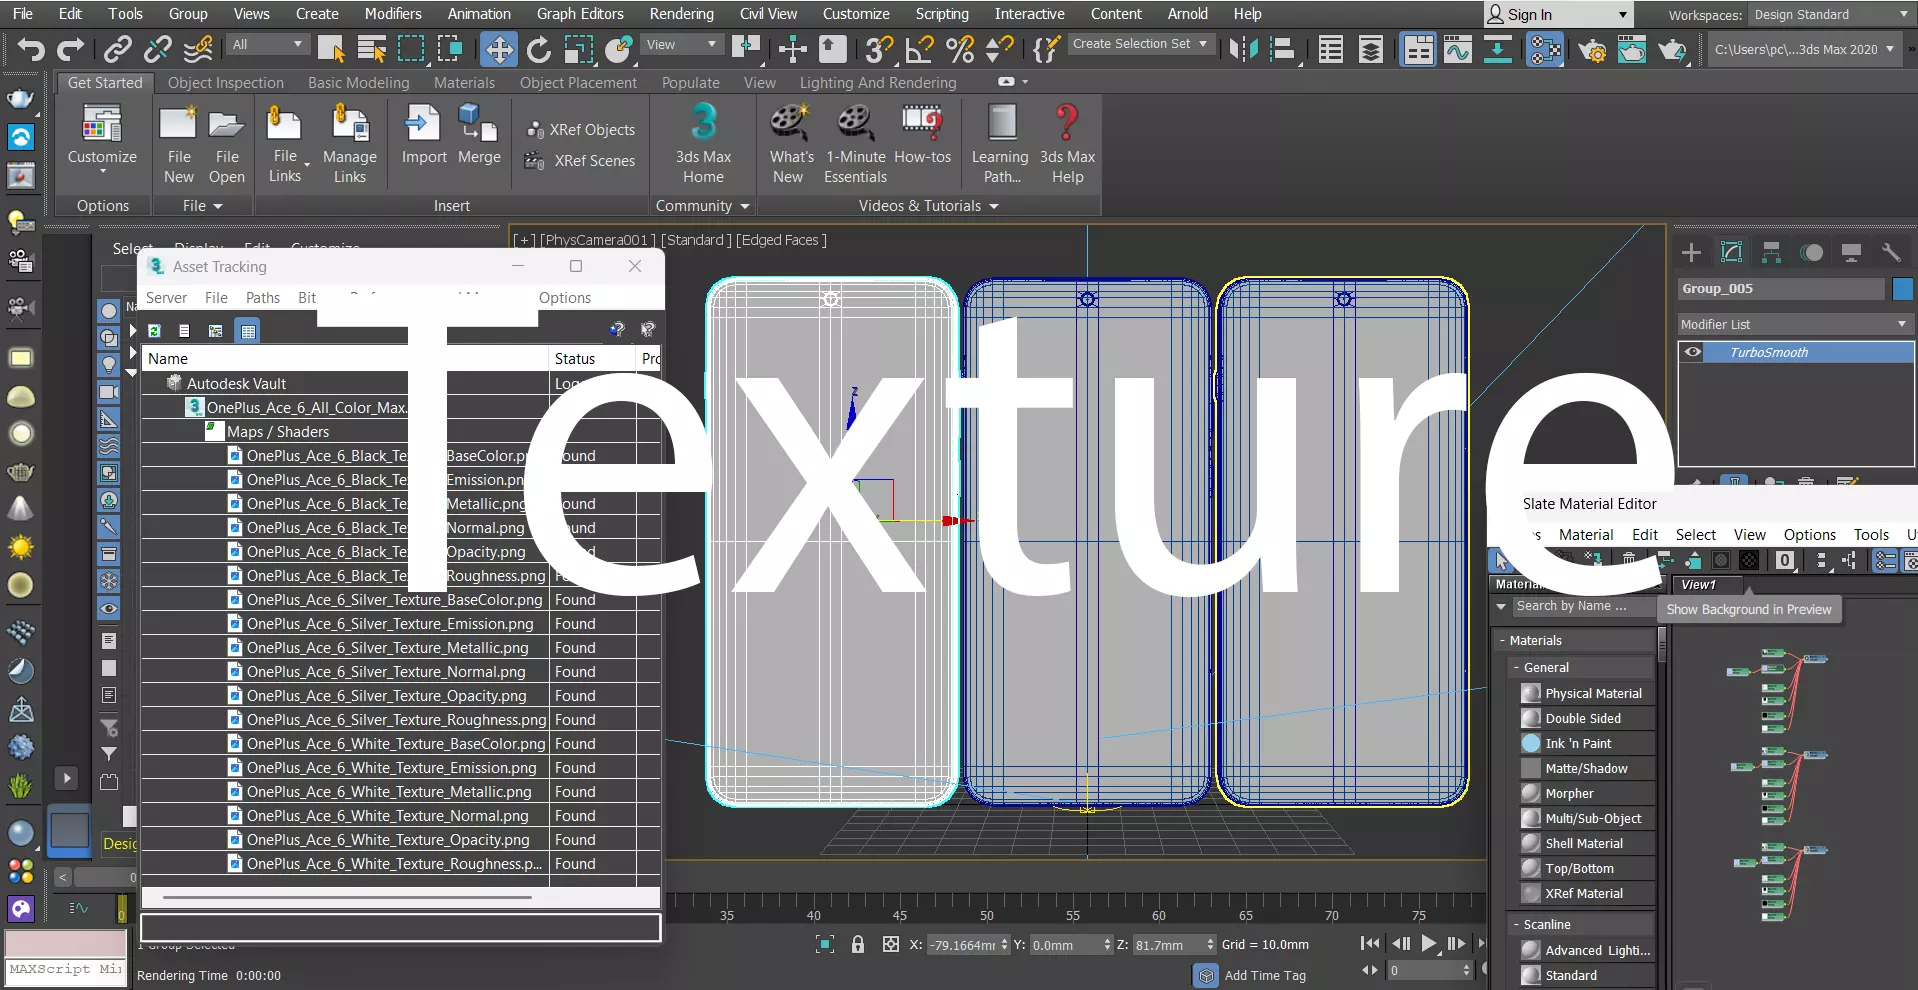This screenshot has width=1918, height=990.
Task: Toggle the Selection Lock padlock
Action: click(858, 944)
